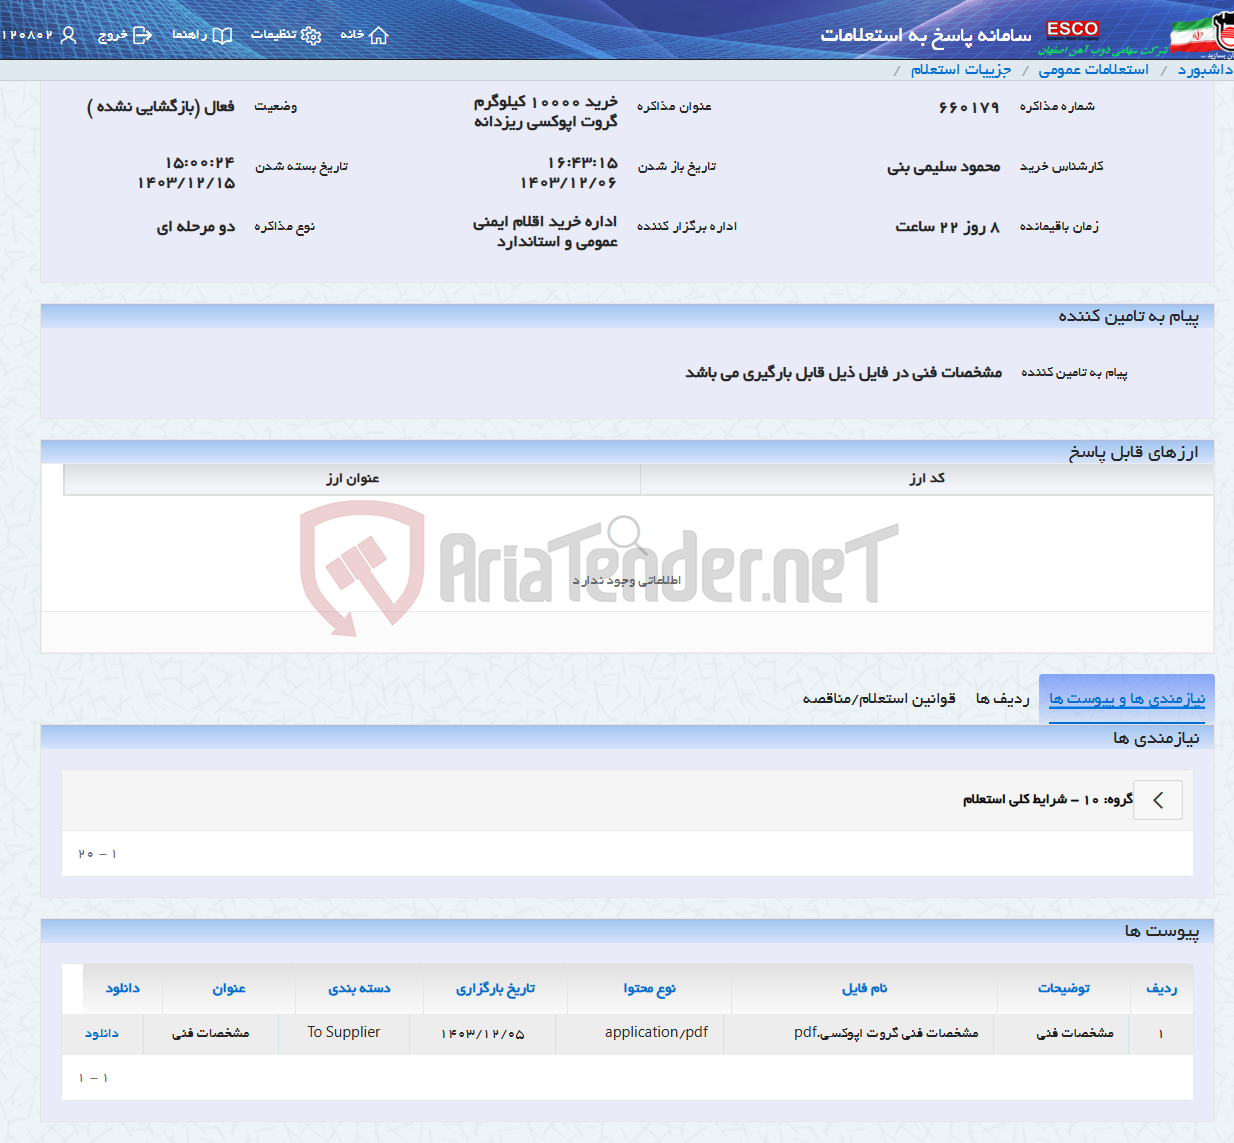The width and height of the screenshot is (1234, 1143).
Task: Select purchaser name محمود سلیمی بنی
Action: pyautogui.click(x=943, y=167)
